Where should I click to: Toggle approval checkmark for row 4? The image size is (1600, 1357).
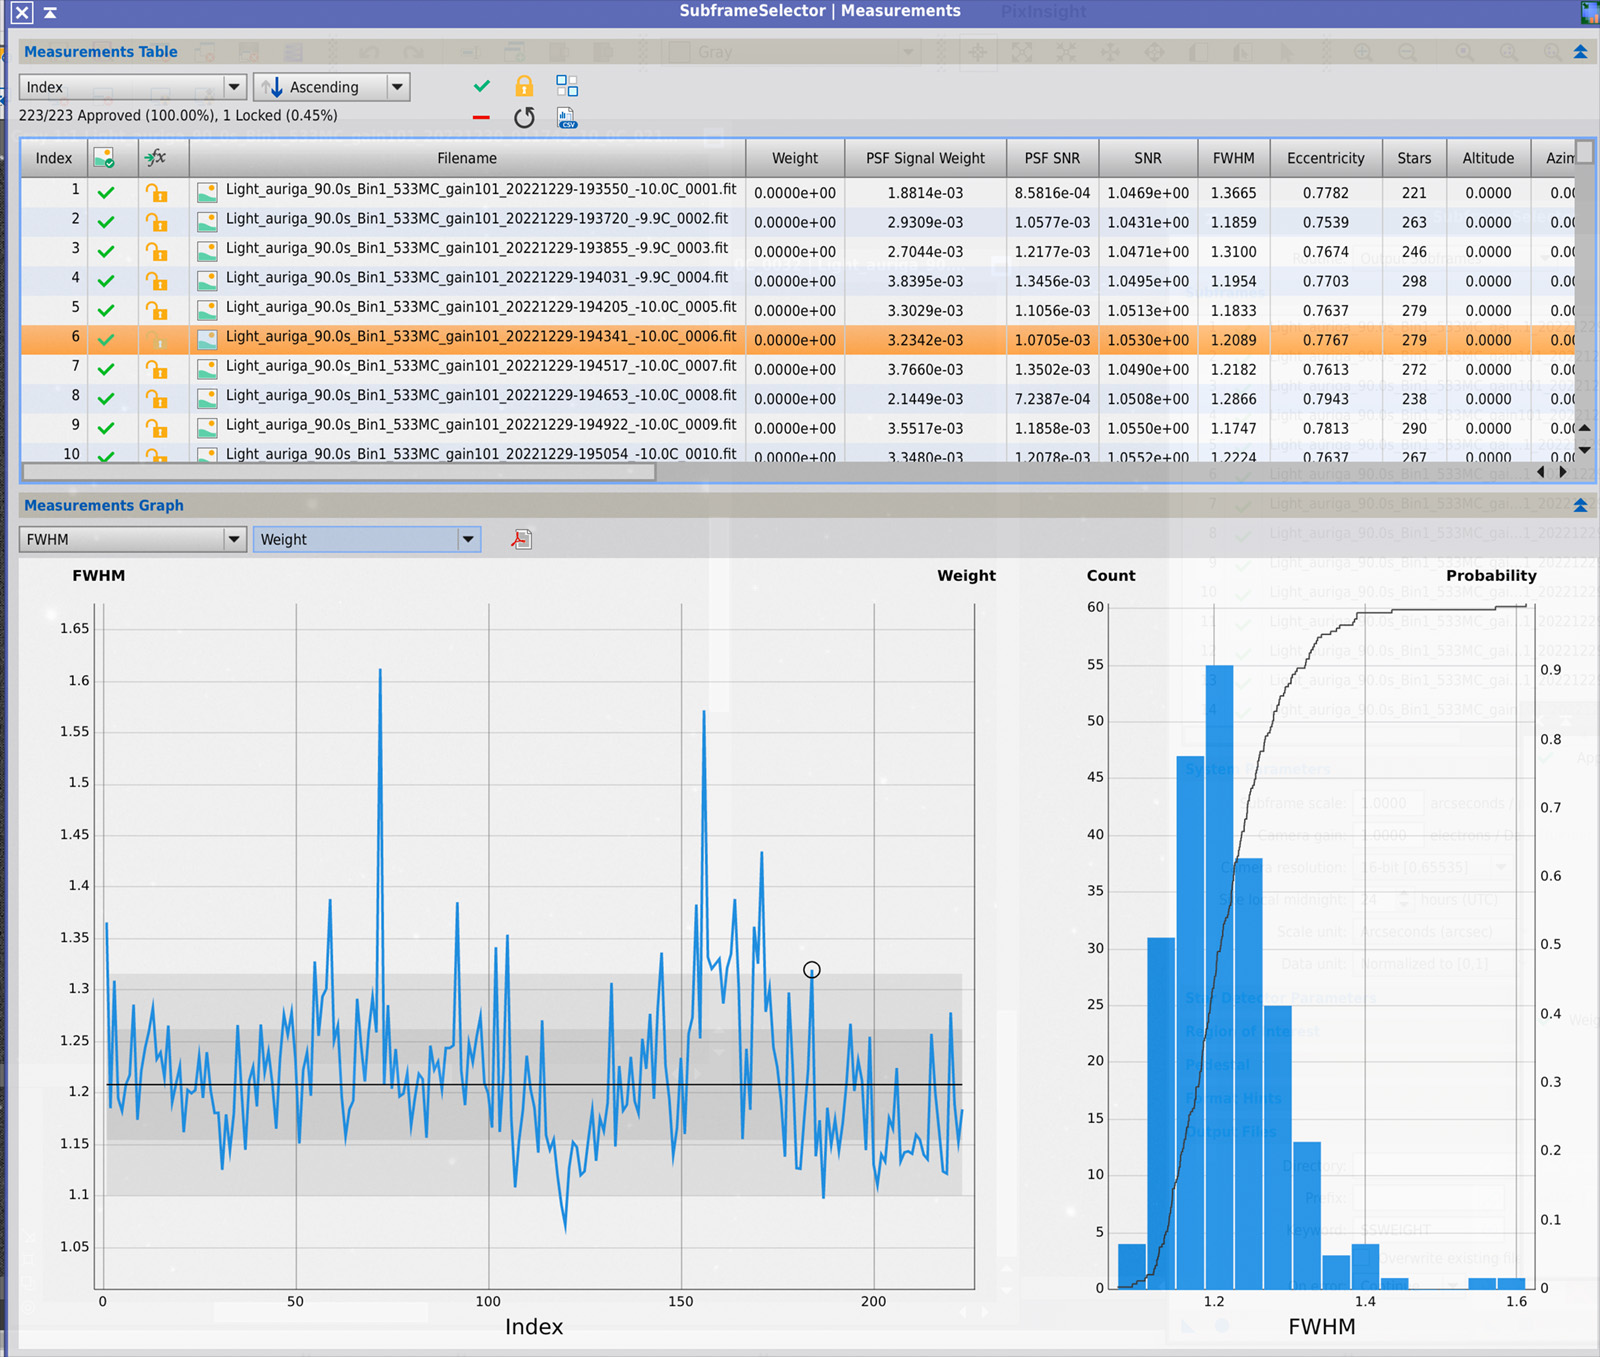pyautogui.click(x=106, y=281)
